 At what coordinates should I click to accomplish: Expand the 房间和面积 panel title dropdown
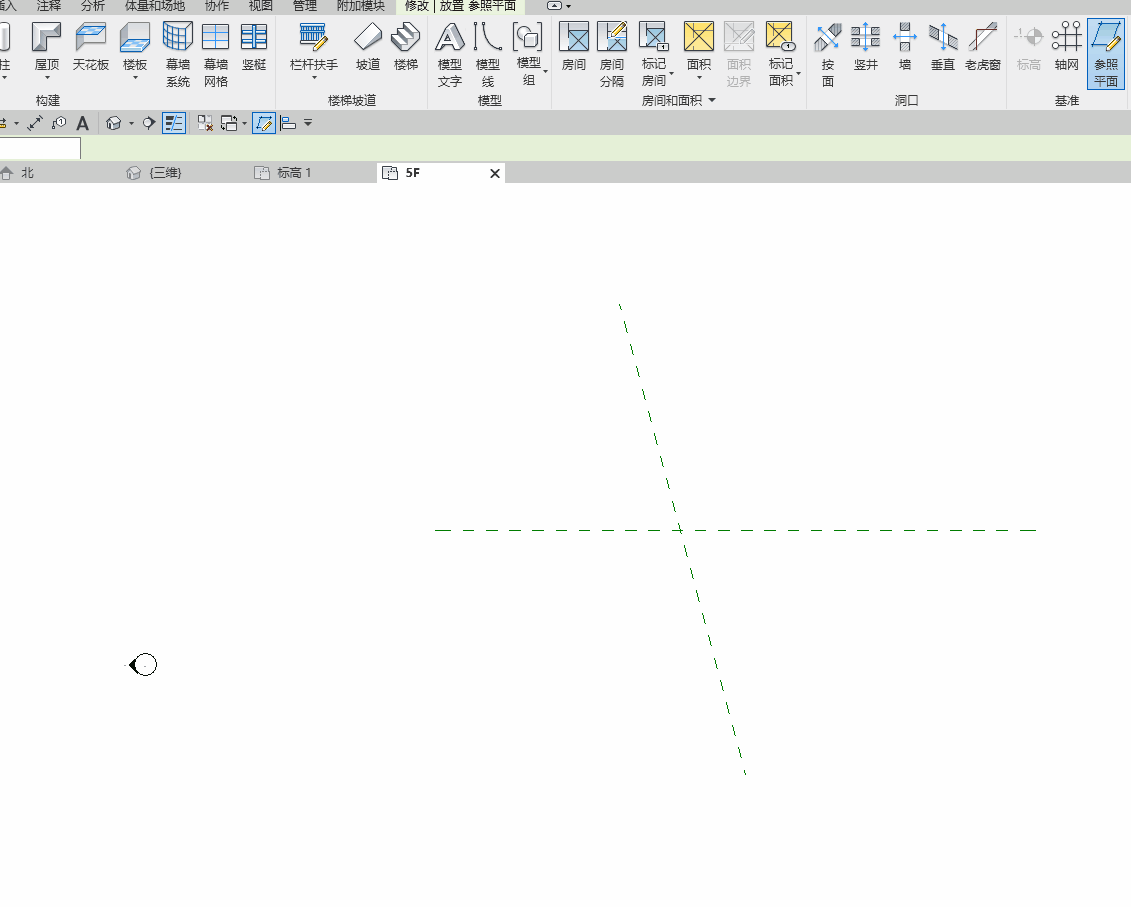[x=712, y=100]
